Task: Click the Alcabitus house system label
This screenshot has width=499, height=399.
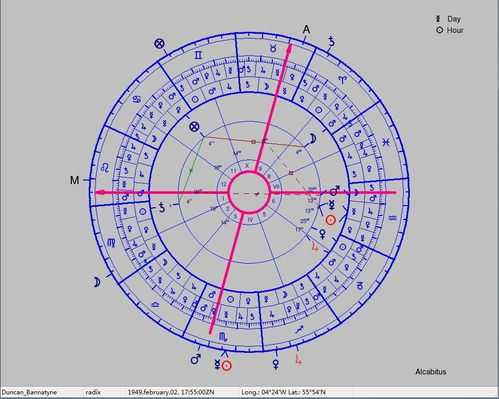Action: point(430,372)
